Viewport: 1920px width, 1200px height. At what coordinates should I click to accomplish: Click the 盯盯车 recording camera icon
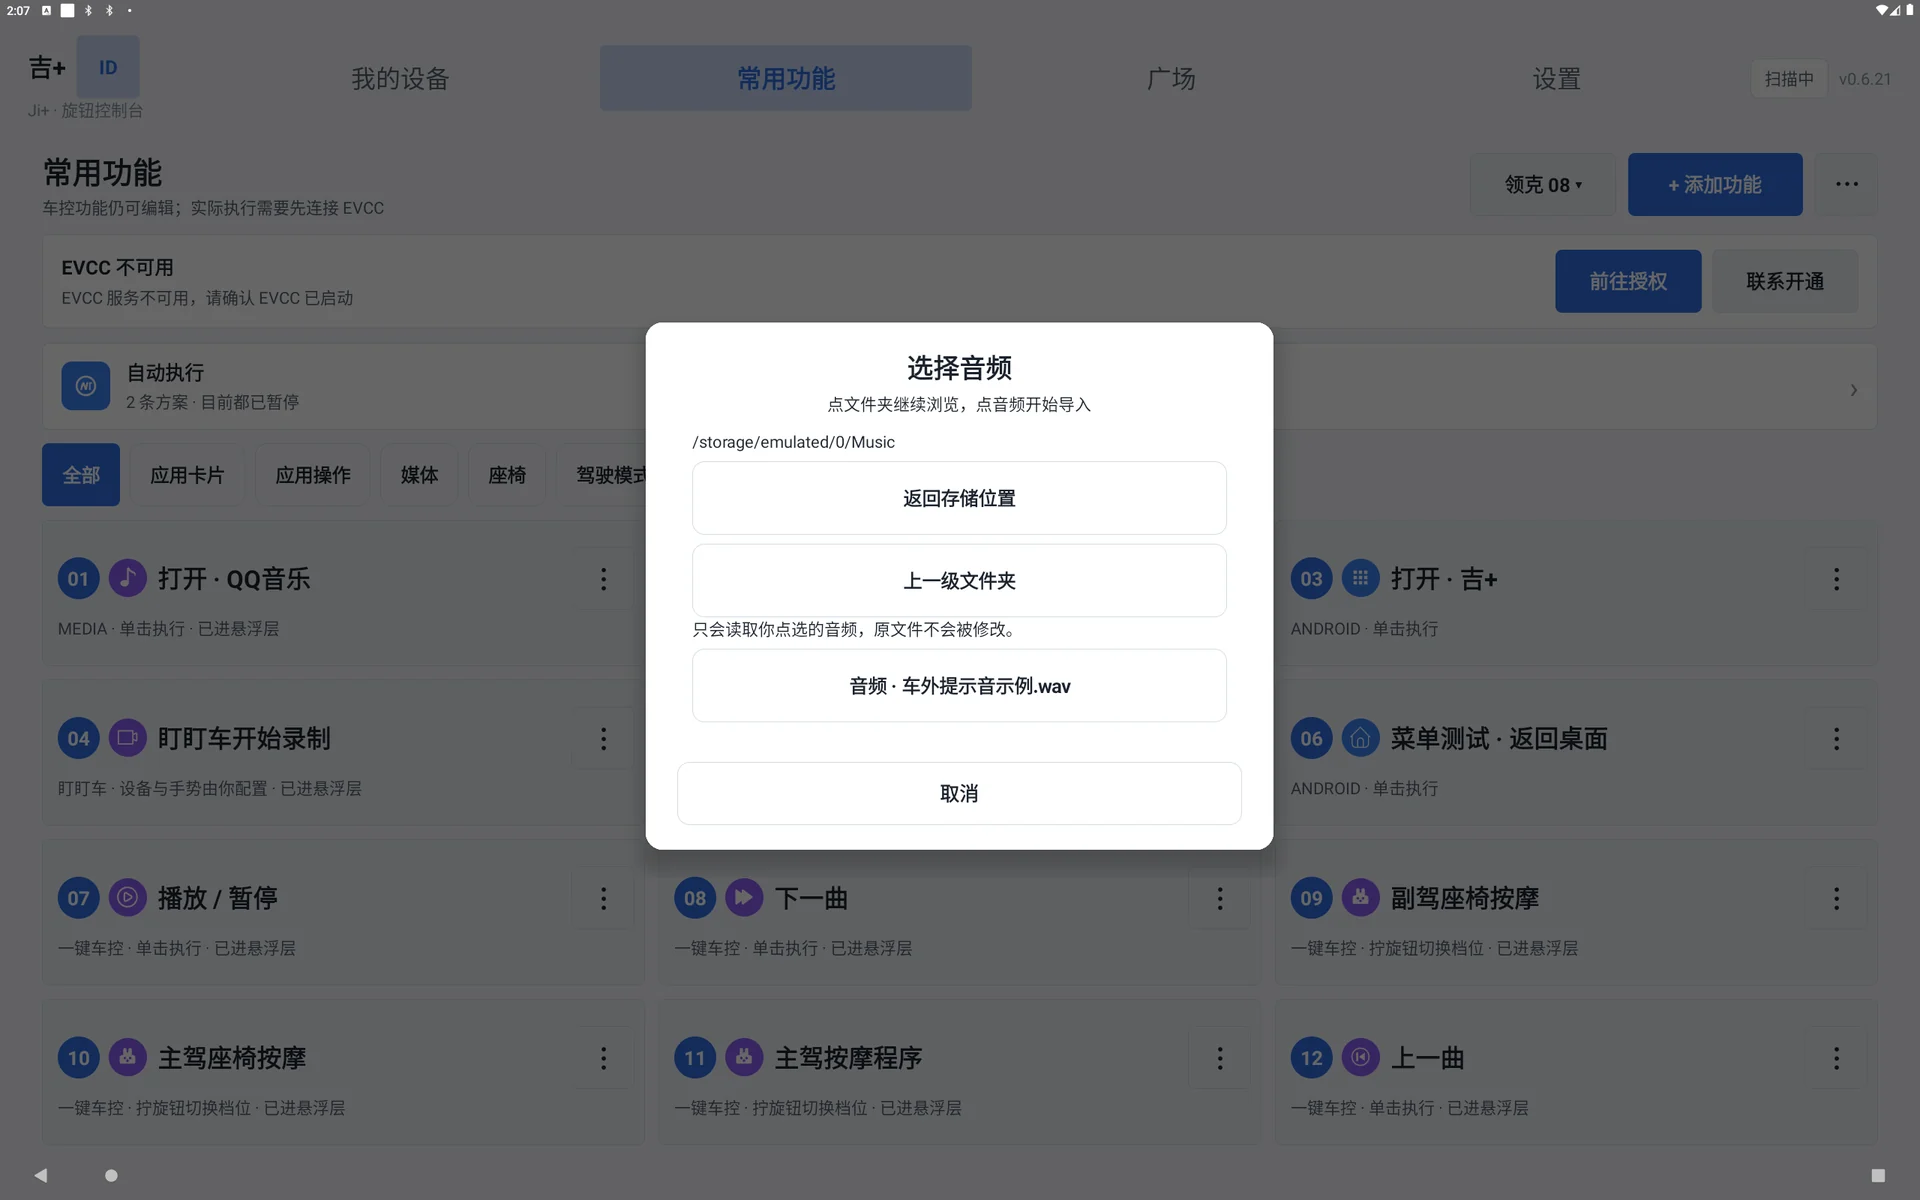click(x=127, y=738)
